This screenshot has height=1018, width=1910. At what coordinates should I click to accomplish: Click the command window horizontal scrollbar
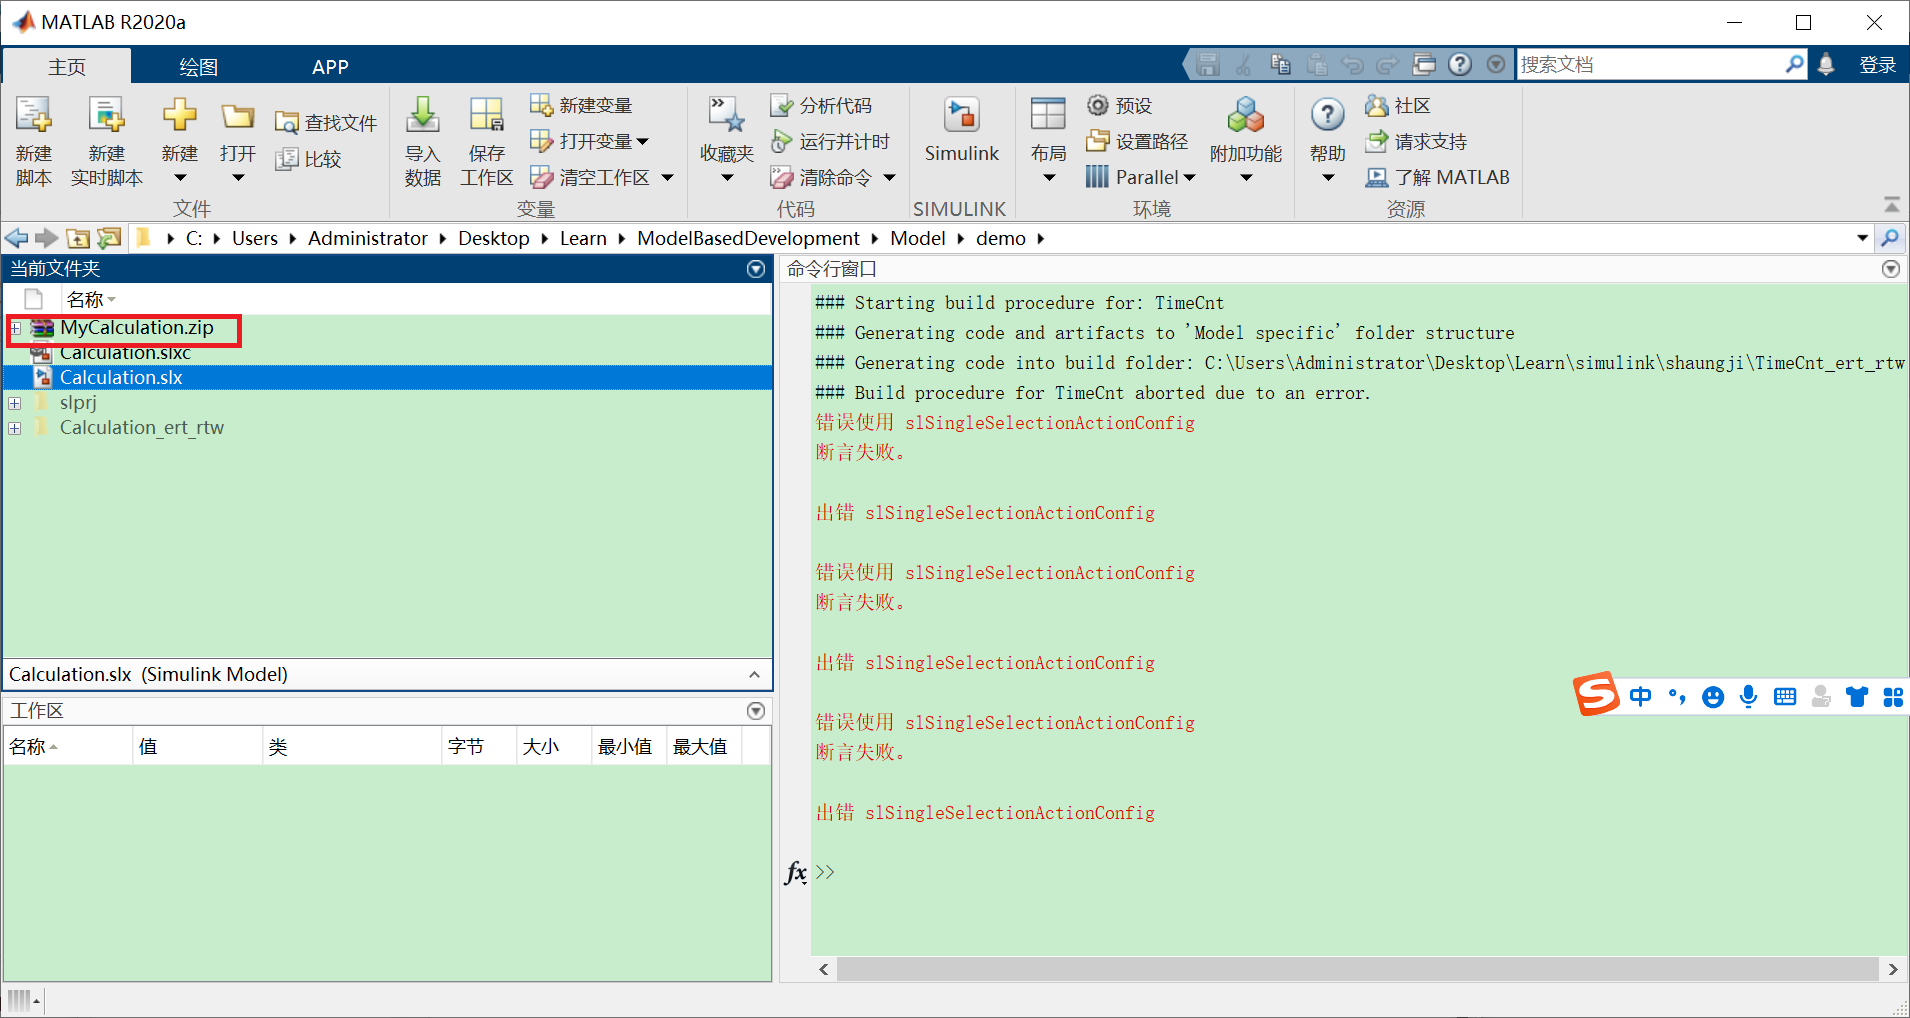1358,969
